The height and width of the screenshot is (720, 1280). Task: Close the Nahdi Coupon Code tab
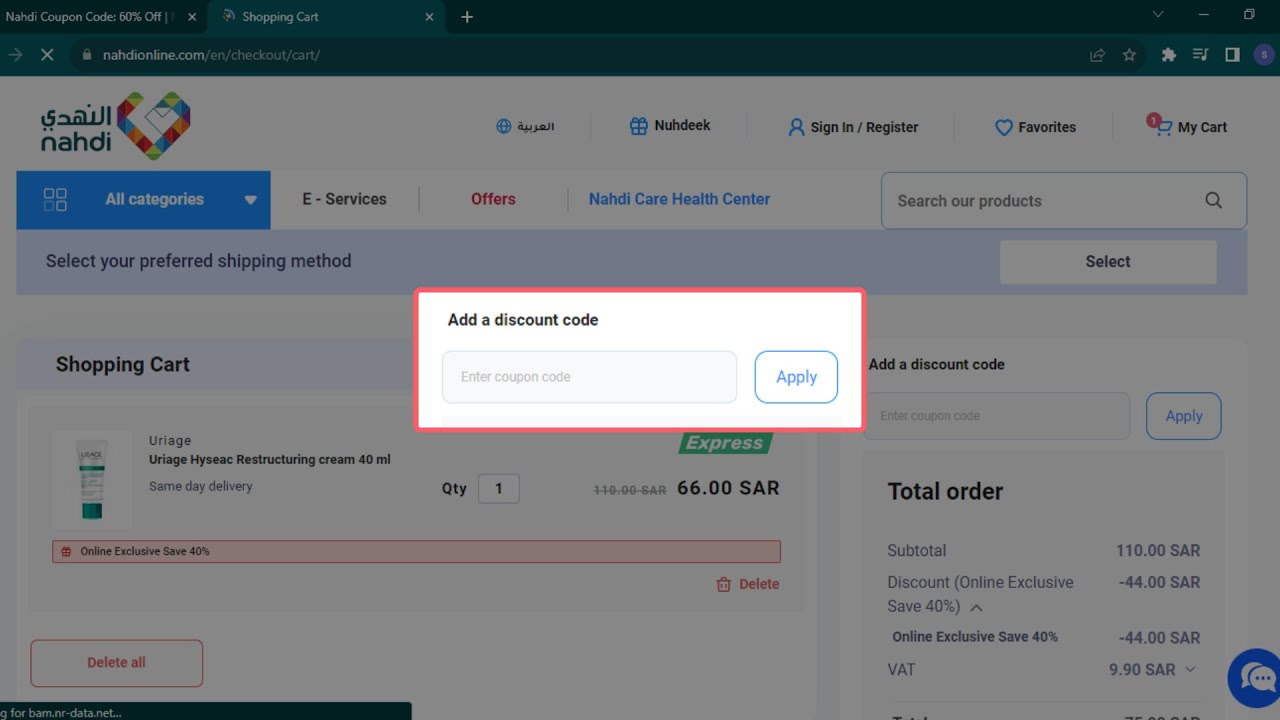click(x=192, y=17)
